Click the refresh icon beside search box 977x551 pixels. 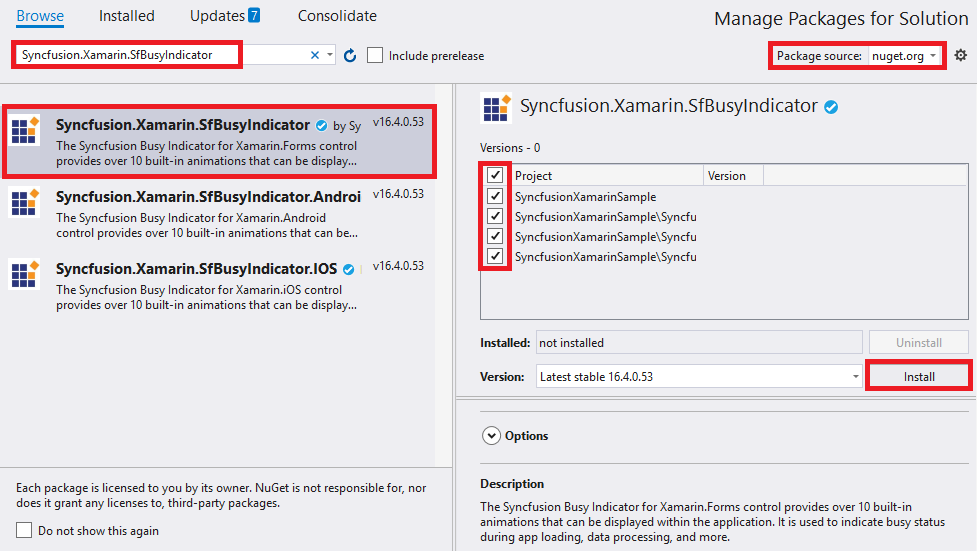pyautogui.click(x=350, y=56)
